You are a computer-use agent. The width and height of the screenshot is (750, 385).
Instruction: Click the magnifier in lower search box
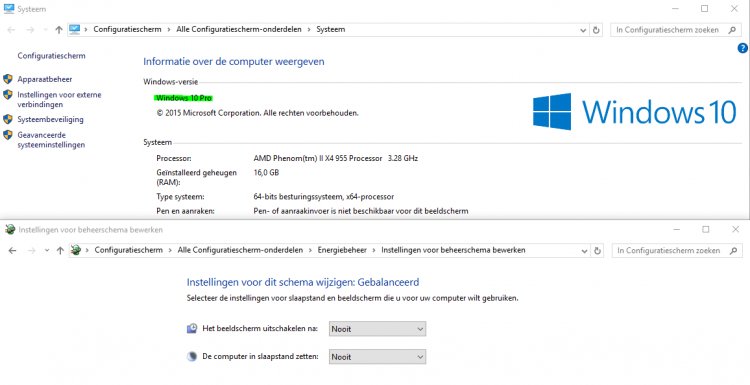point(733,251)
